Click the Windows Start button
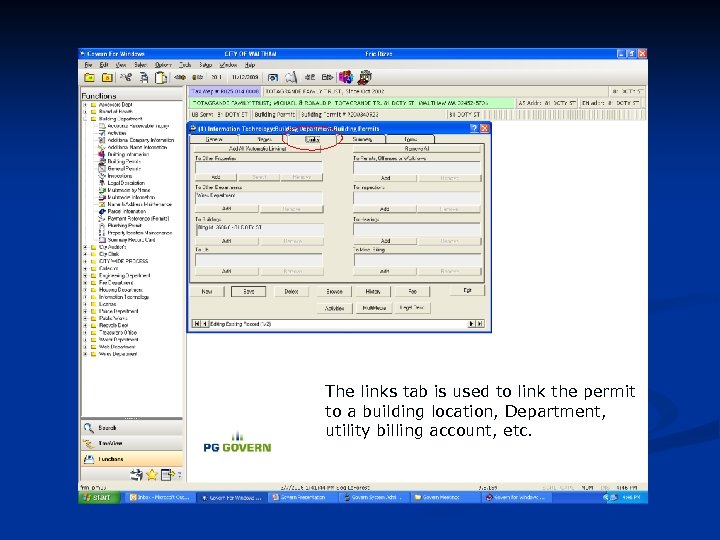The image size is (720, 540). click(x=99, y=497)
